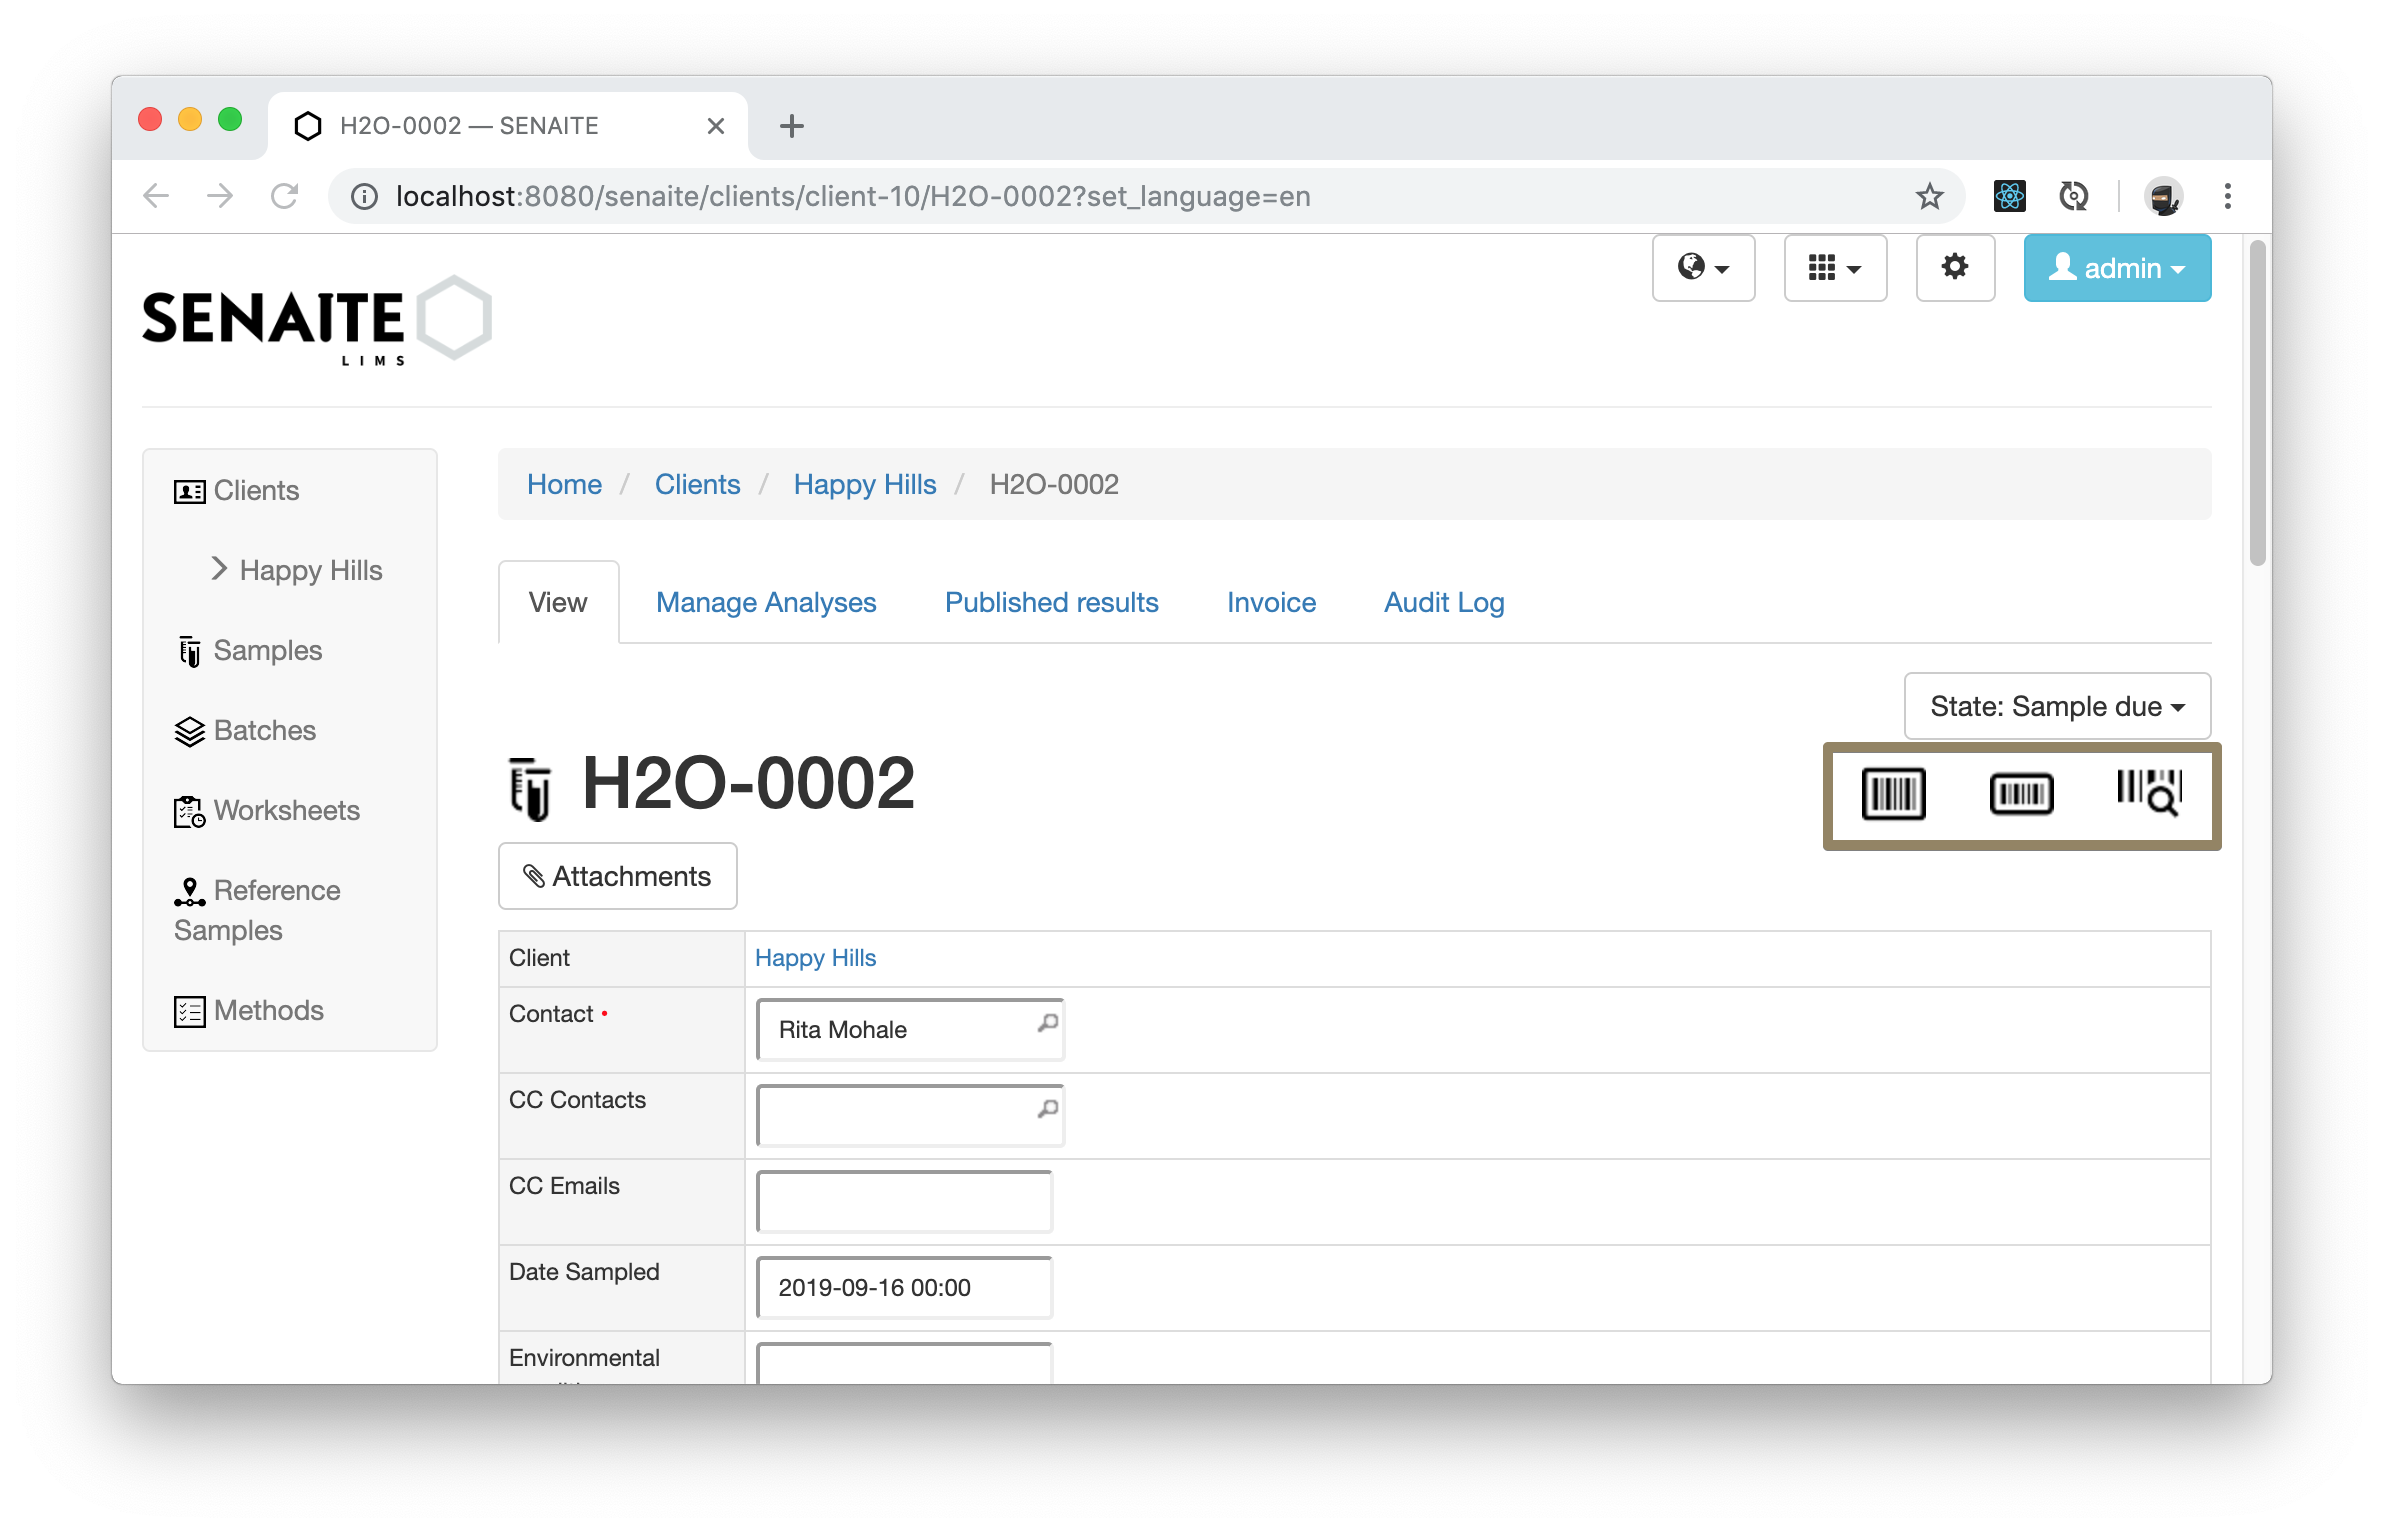Click the Attachments button

[x=617, y=876]
